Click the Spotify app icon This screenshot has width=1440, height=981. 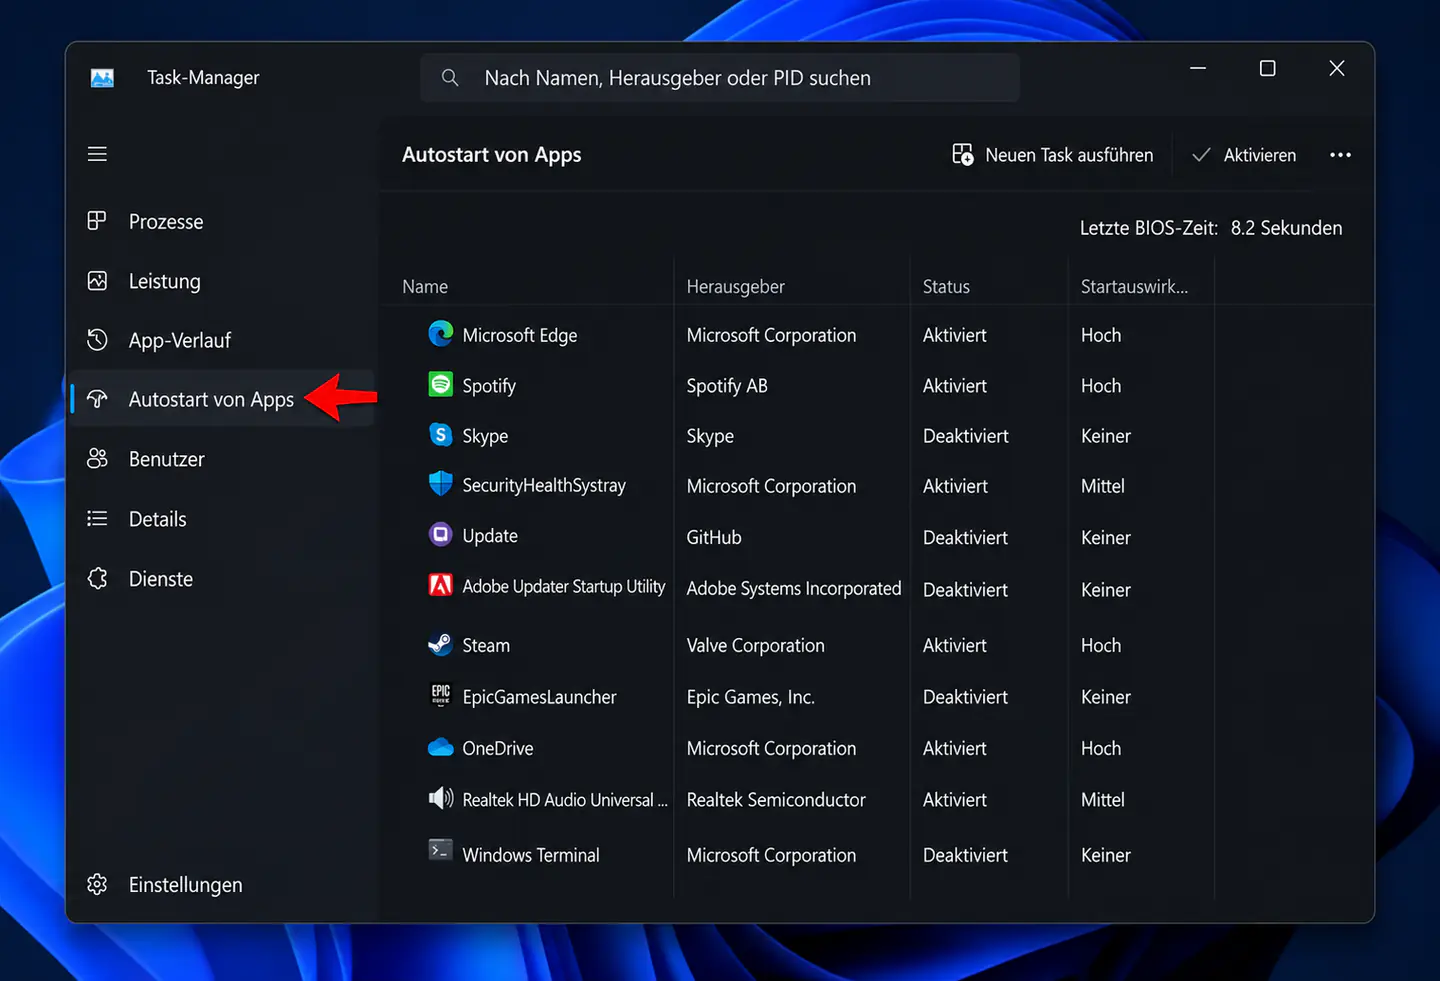[x=440, y=384]
